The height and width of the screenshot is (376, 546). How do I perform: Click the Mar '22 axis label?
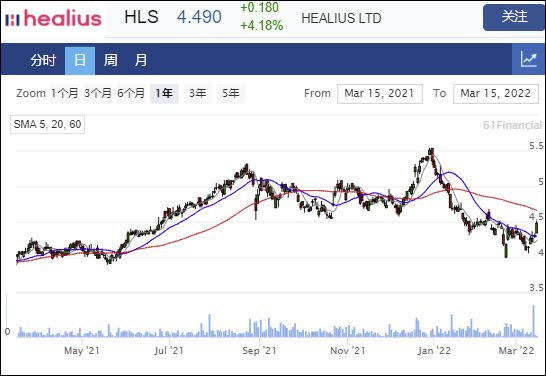click(x=516, y=350)
